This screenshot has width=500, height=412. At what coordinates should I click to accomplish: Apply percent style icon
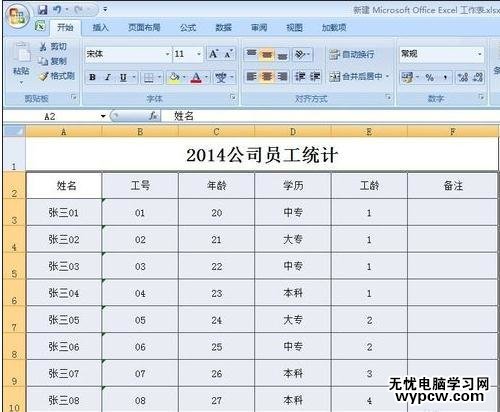pyautogui.click(x=429, y=77)
